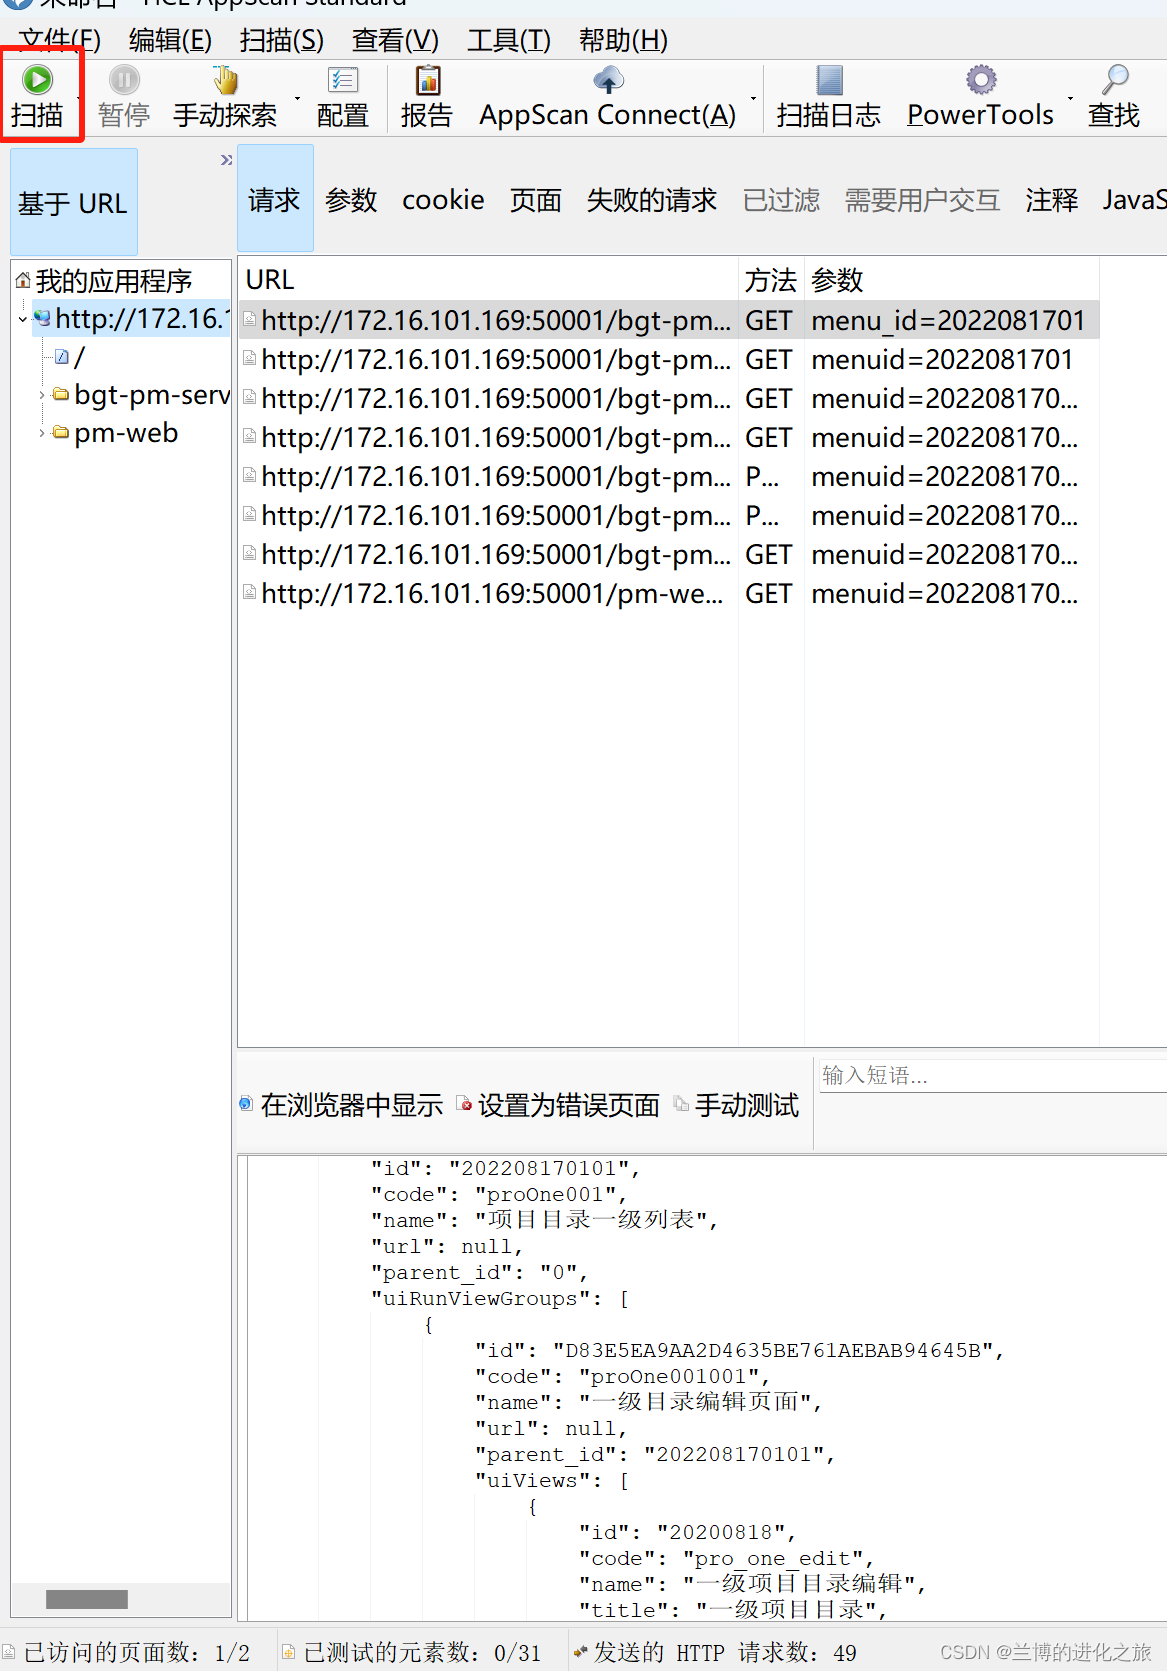Click the page icon of '/' node
The height and width of the screenshot is (1671, 1167).
click(62, 357)
